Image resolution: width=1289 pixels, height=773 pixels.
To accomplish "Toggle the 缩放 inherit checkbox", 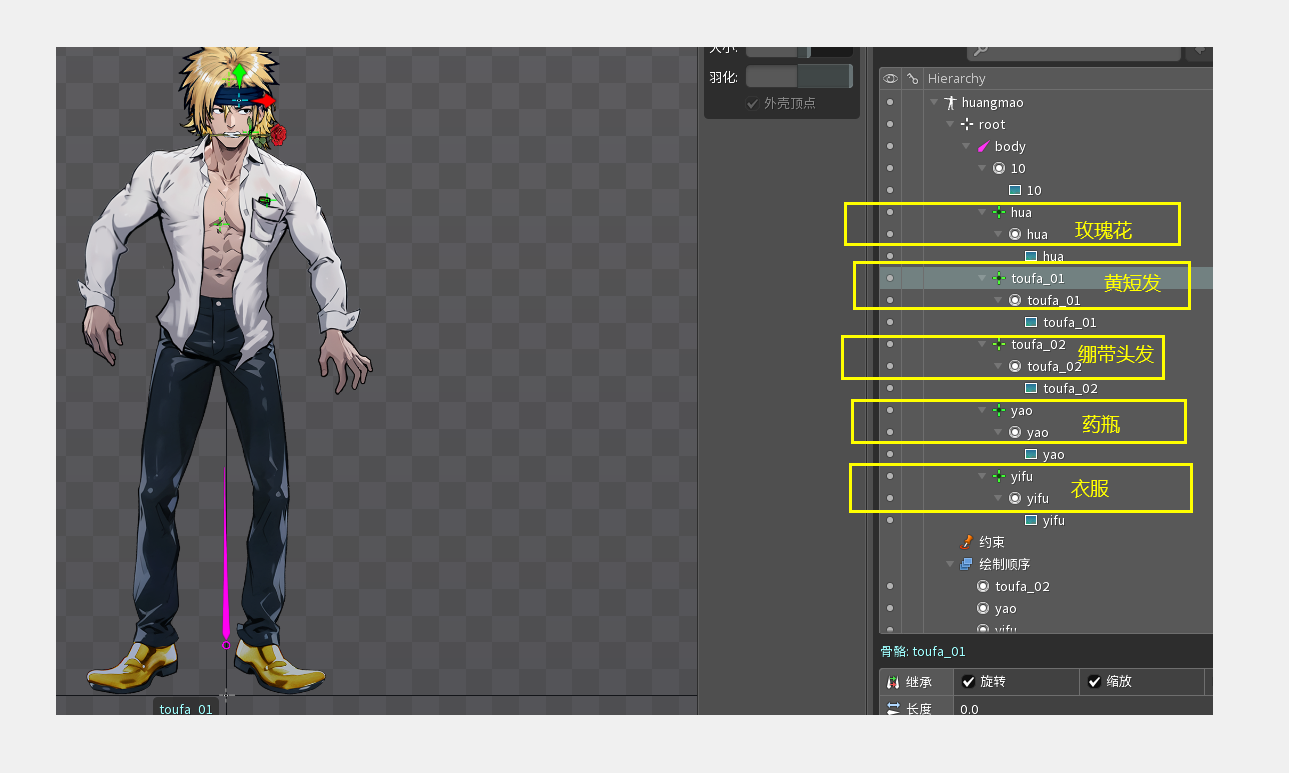I will tap(1094, 682).
